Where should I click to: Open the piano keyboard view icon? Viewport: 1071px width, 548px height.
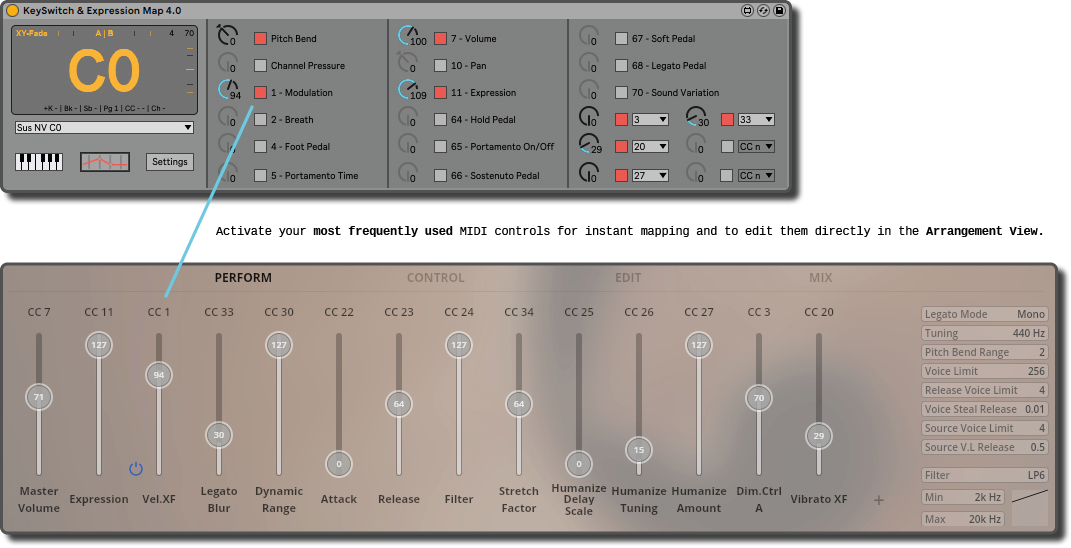point(39,162)
